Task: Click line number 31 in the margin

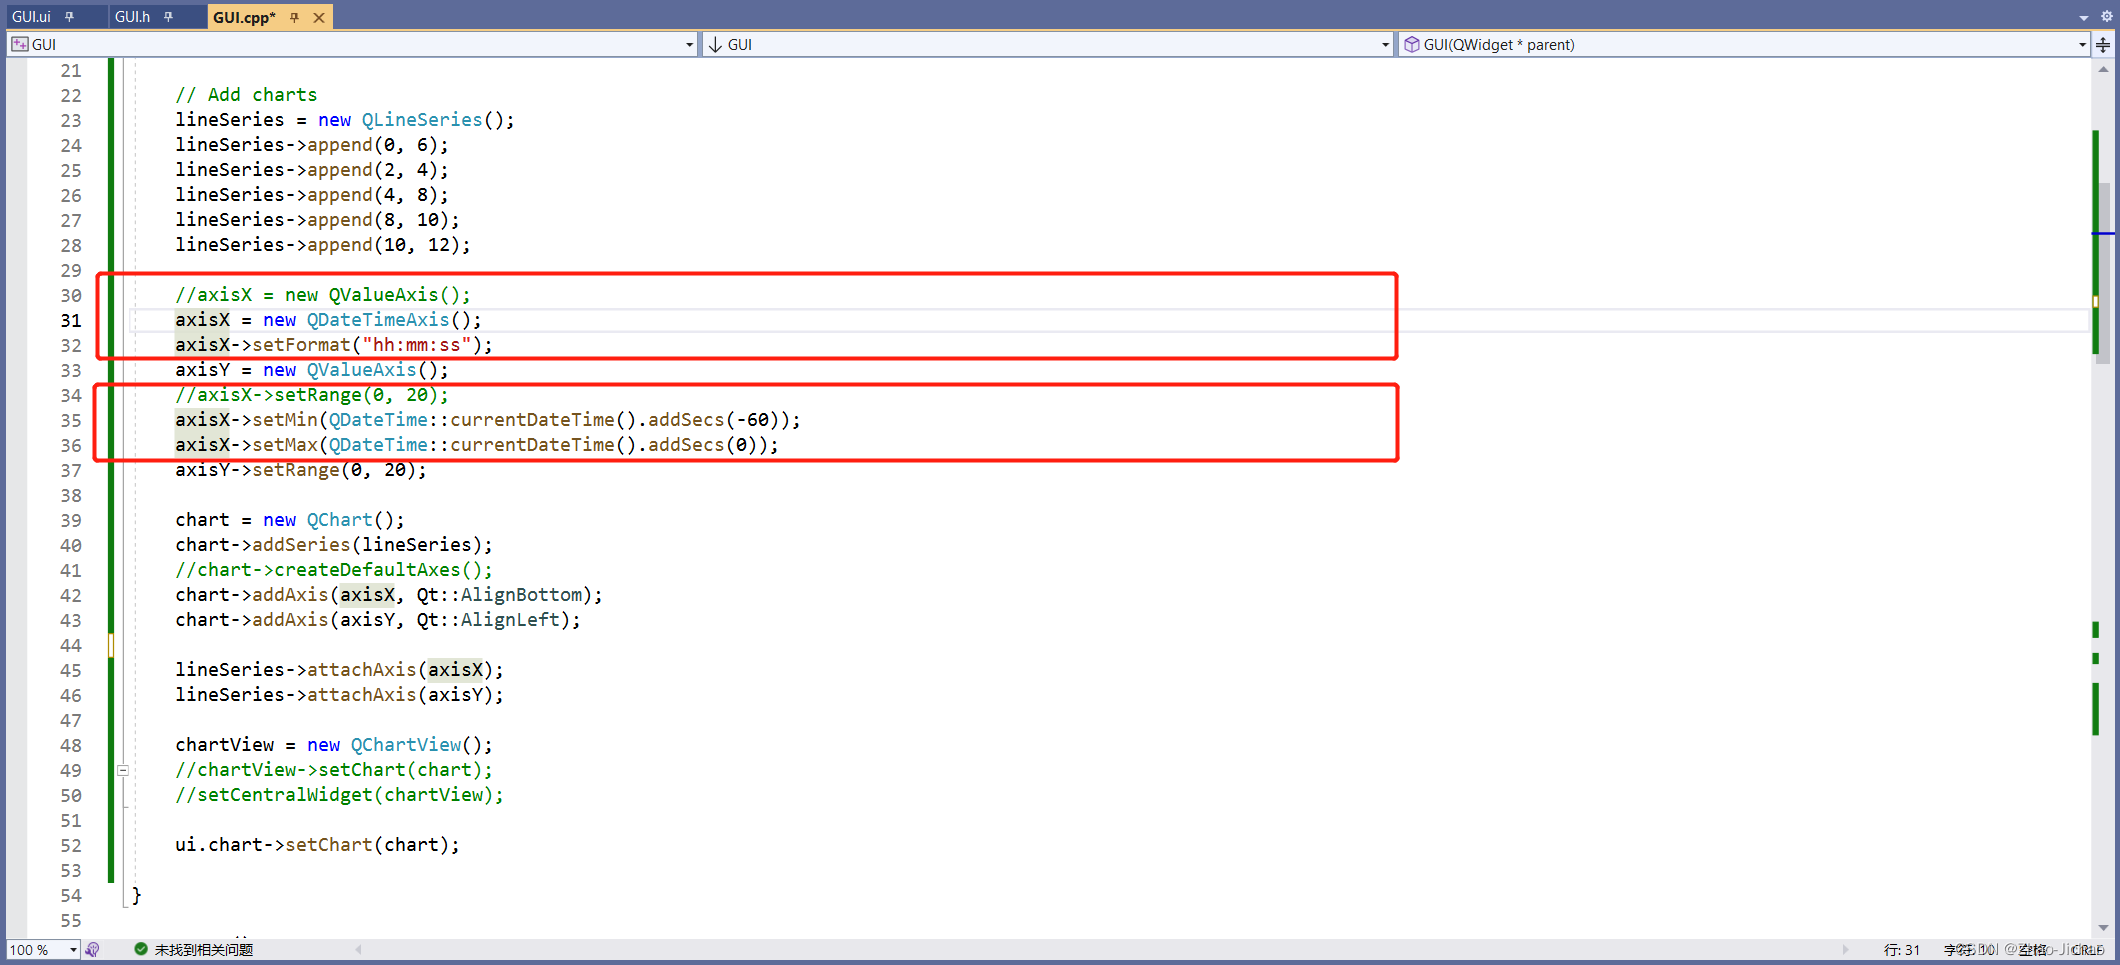Action: click(70, 320)
